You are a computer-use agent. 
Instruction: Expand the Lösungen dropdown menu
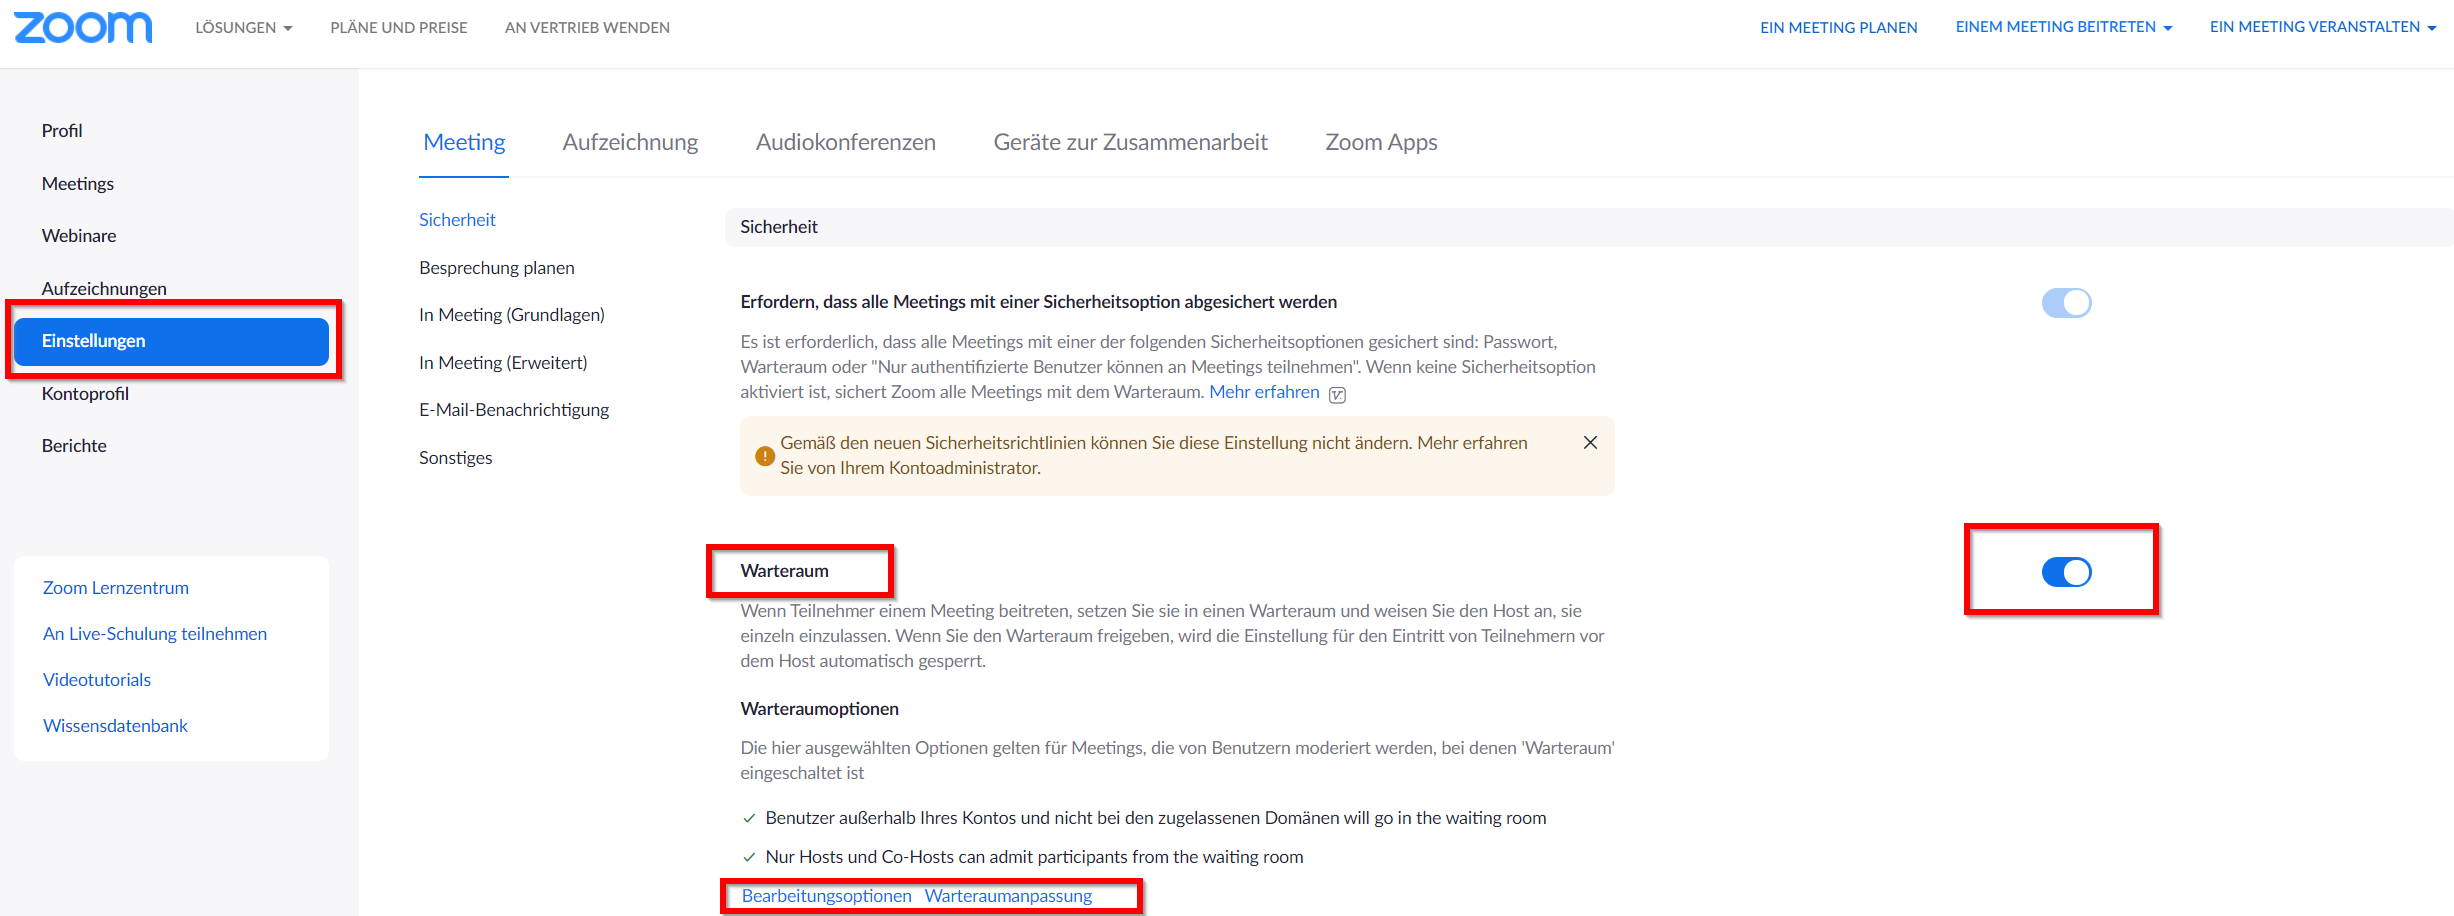pos(243,28)
